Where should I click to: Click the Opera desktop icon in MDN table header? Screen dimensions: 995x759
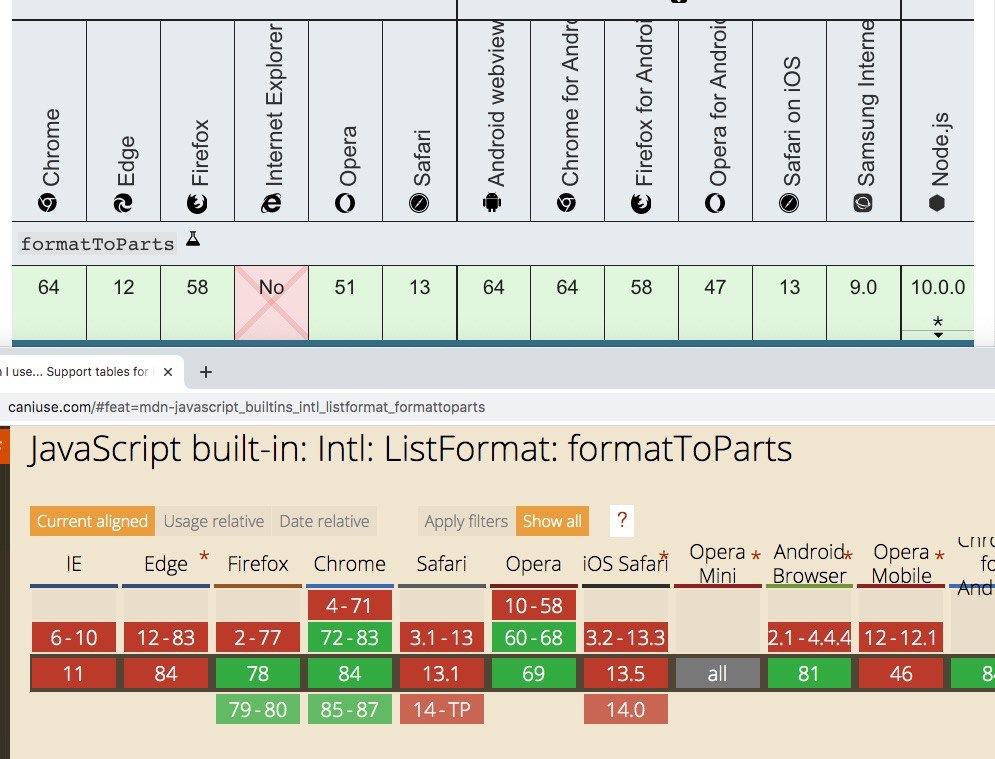pyautogui.click(x=345, y=203)
